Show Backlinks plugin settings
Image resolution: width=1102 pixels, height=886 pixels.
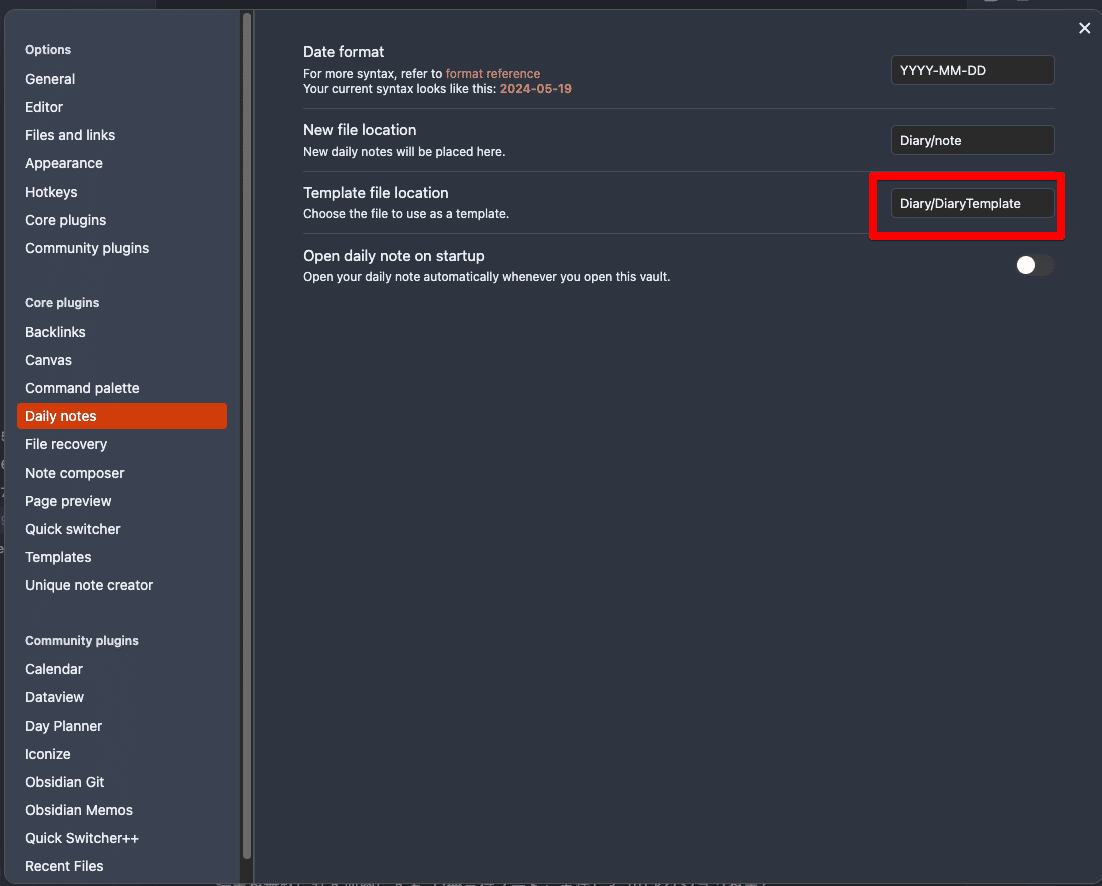55,332
